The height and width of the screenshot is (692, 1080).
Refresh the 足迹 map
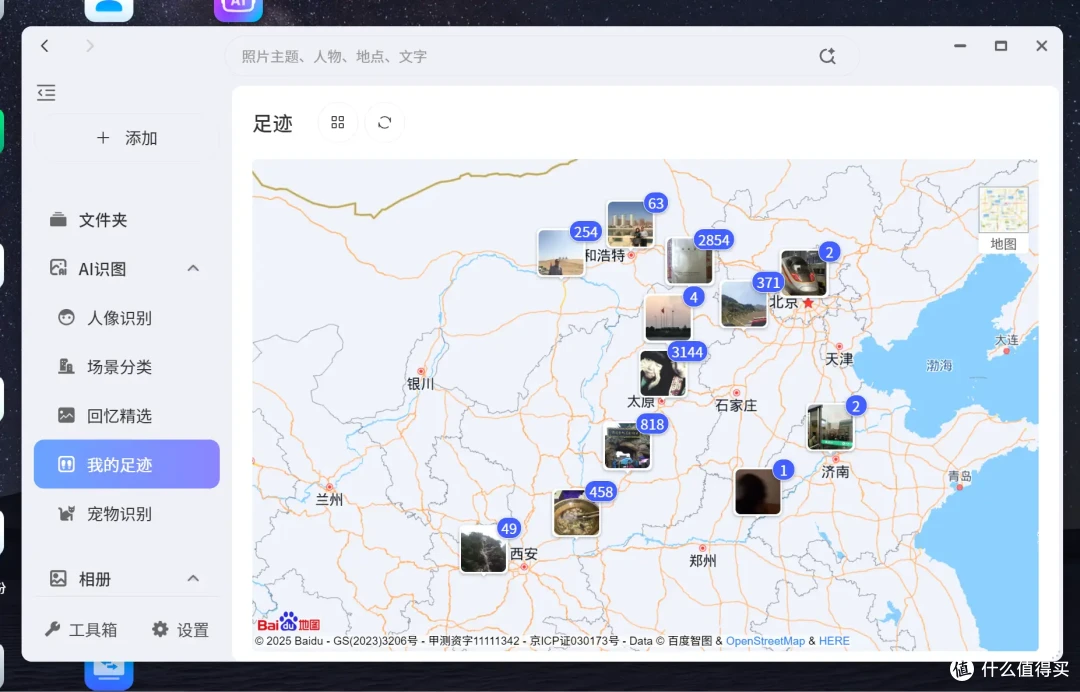(x=384, y=123)
